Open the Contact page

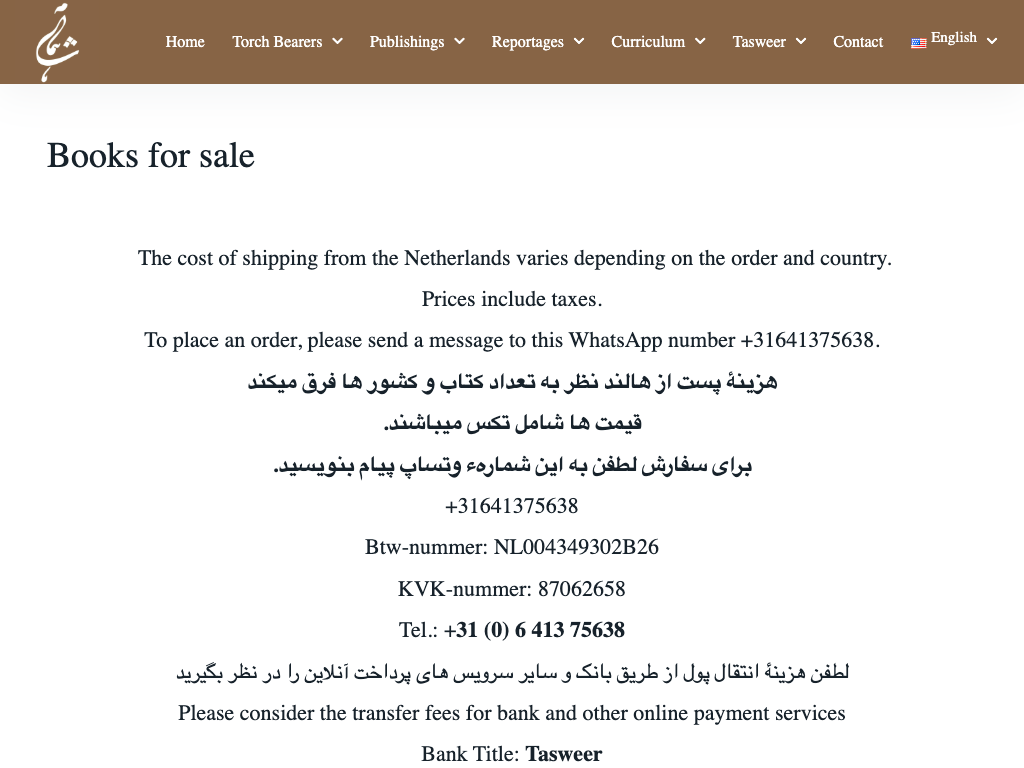pyautogui.click(x=858, y=42)
